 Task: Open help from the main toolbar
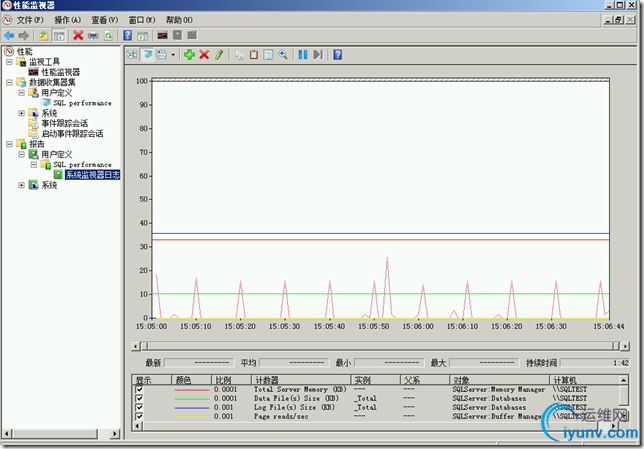(x=128, y=36)
